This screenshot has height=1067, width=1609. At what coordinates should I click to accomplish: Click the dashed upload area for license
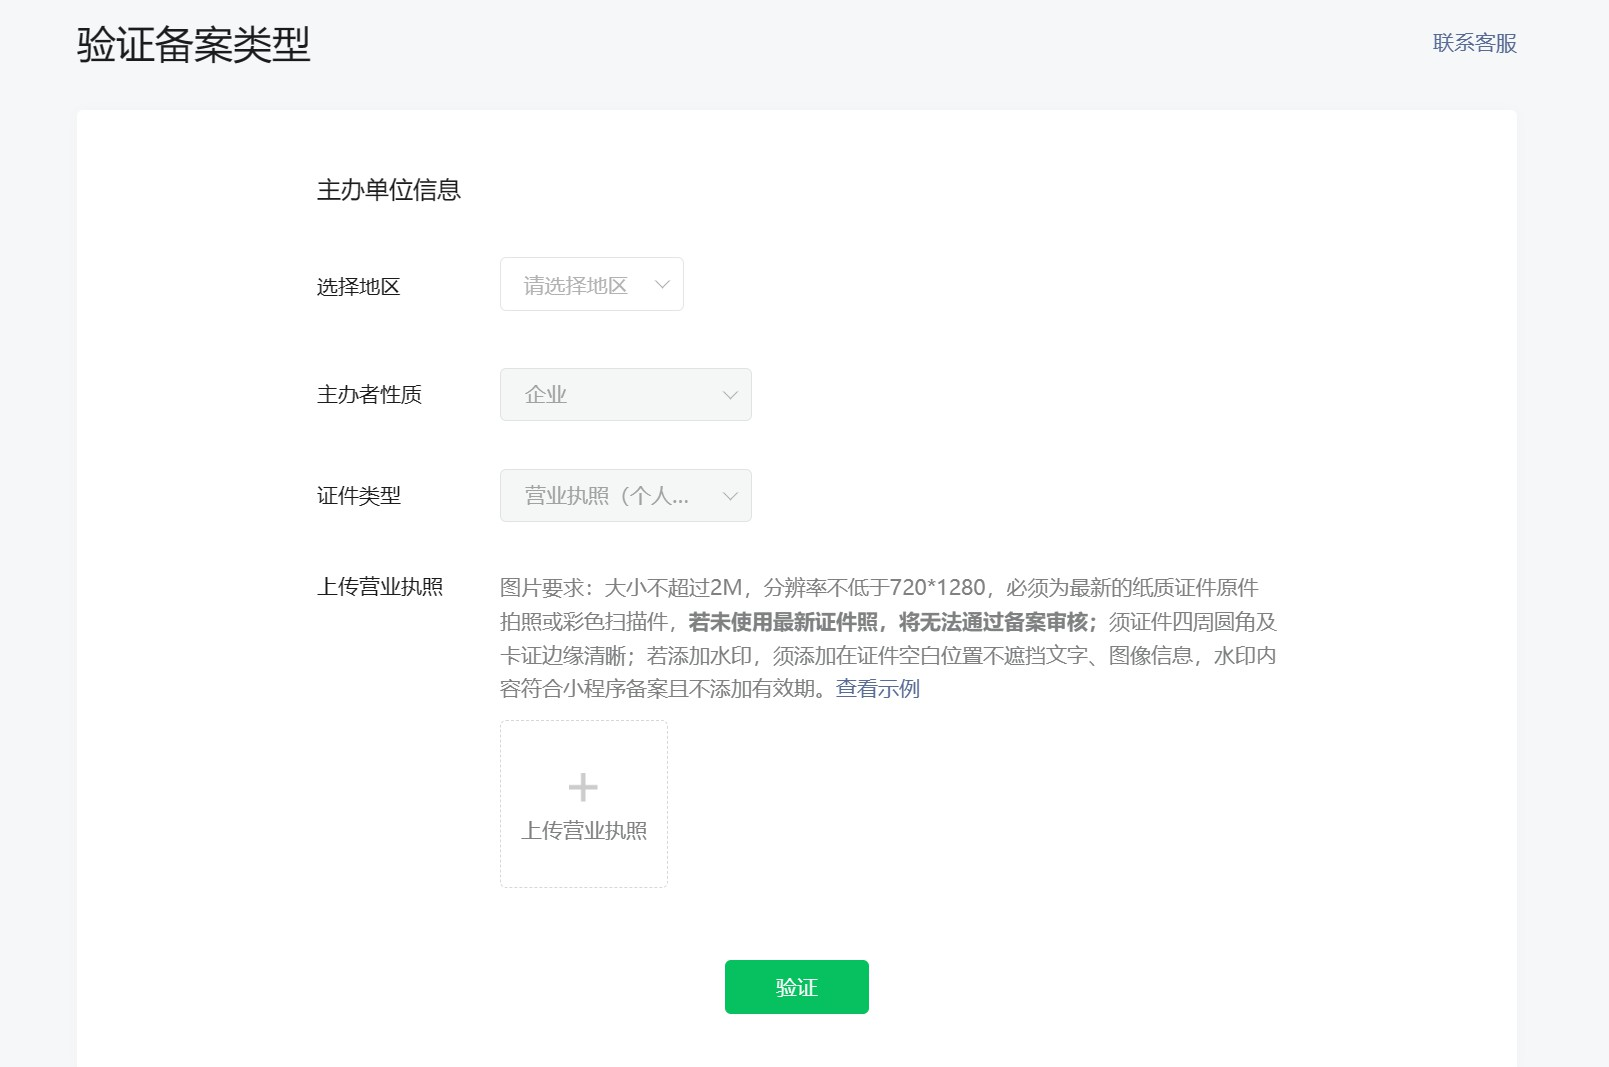point(584,804)
